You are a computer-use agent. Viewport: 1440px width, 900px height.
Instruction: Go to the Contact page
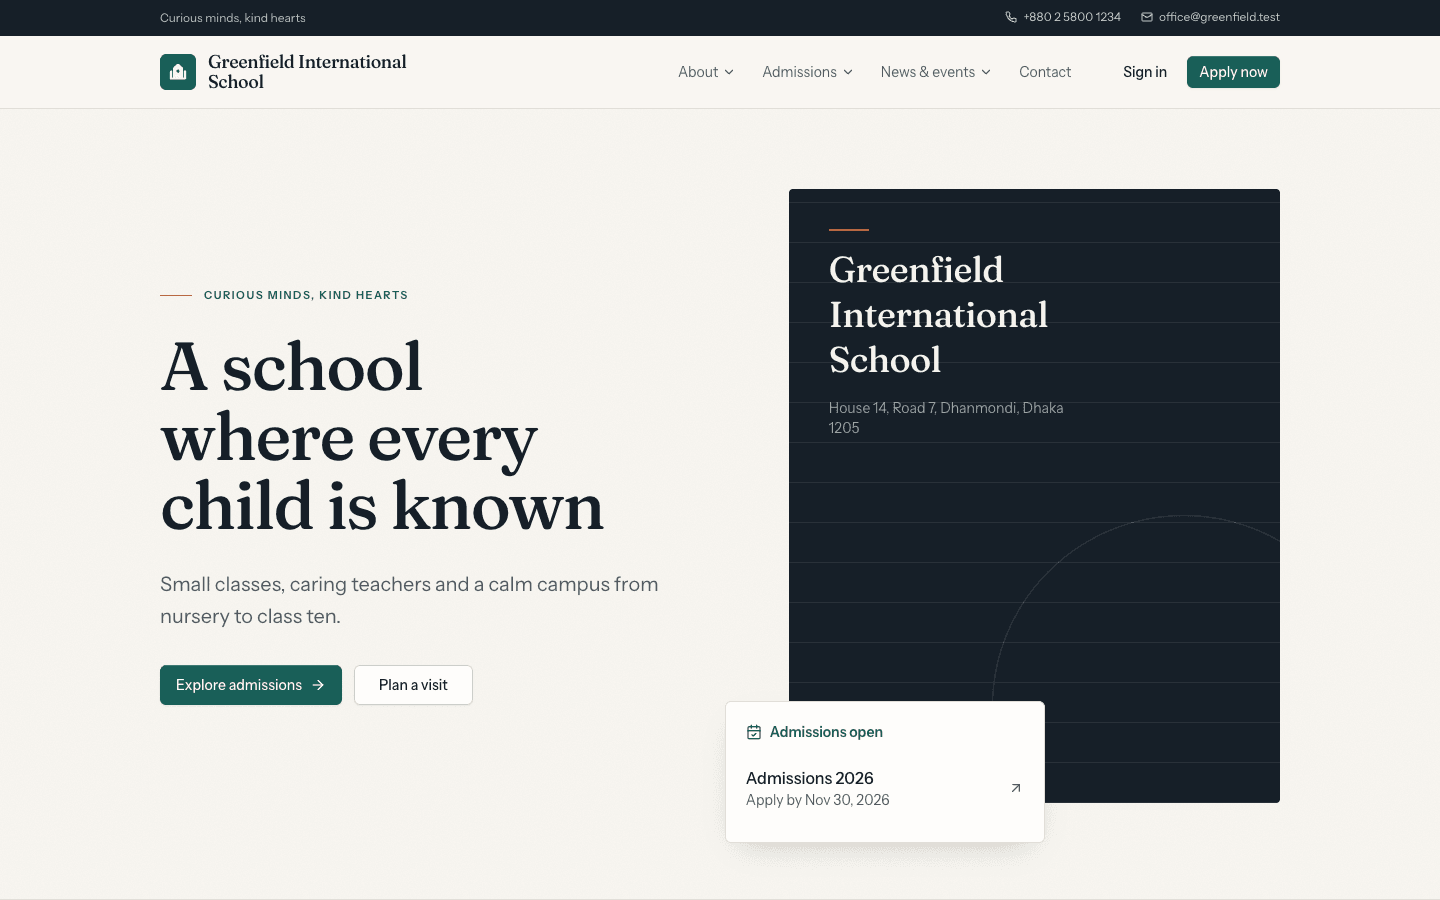(1045, 72)
